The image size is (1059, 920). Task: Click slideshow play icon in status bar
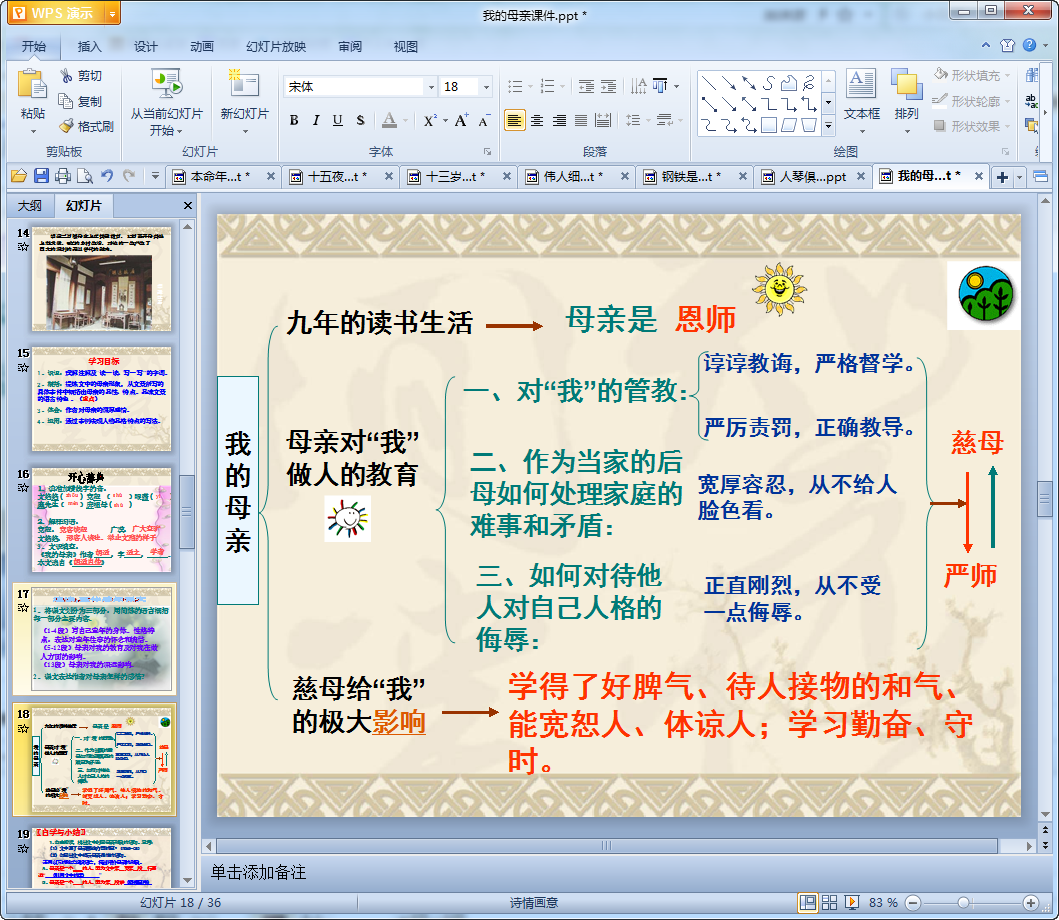(852, 902)
